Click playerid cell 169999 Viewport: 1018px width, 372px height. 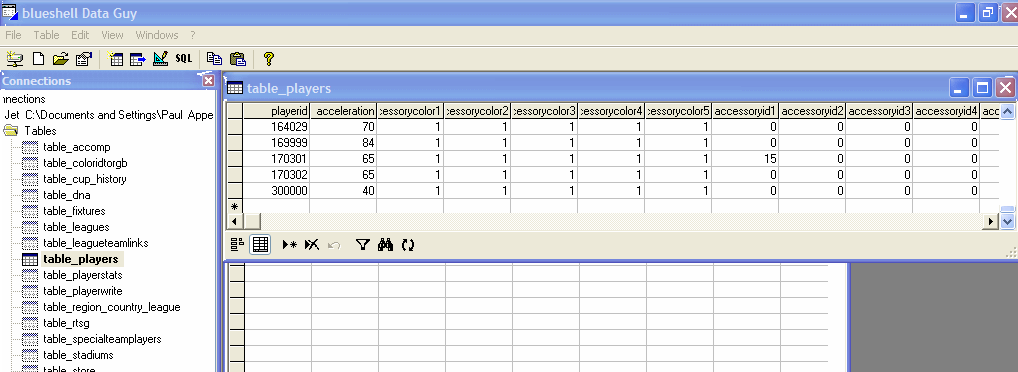pos(277,143)
